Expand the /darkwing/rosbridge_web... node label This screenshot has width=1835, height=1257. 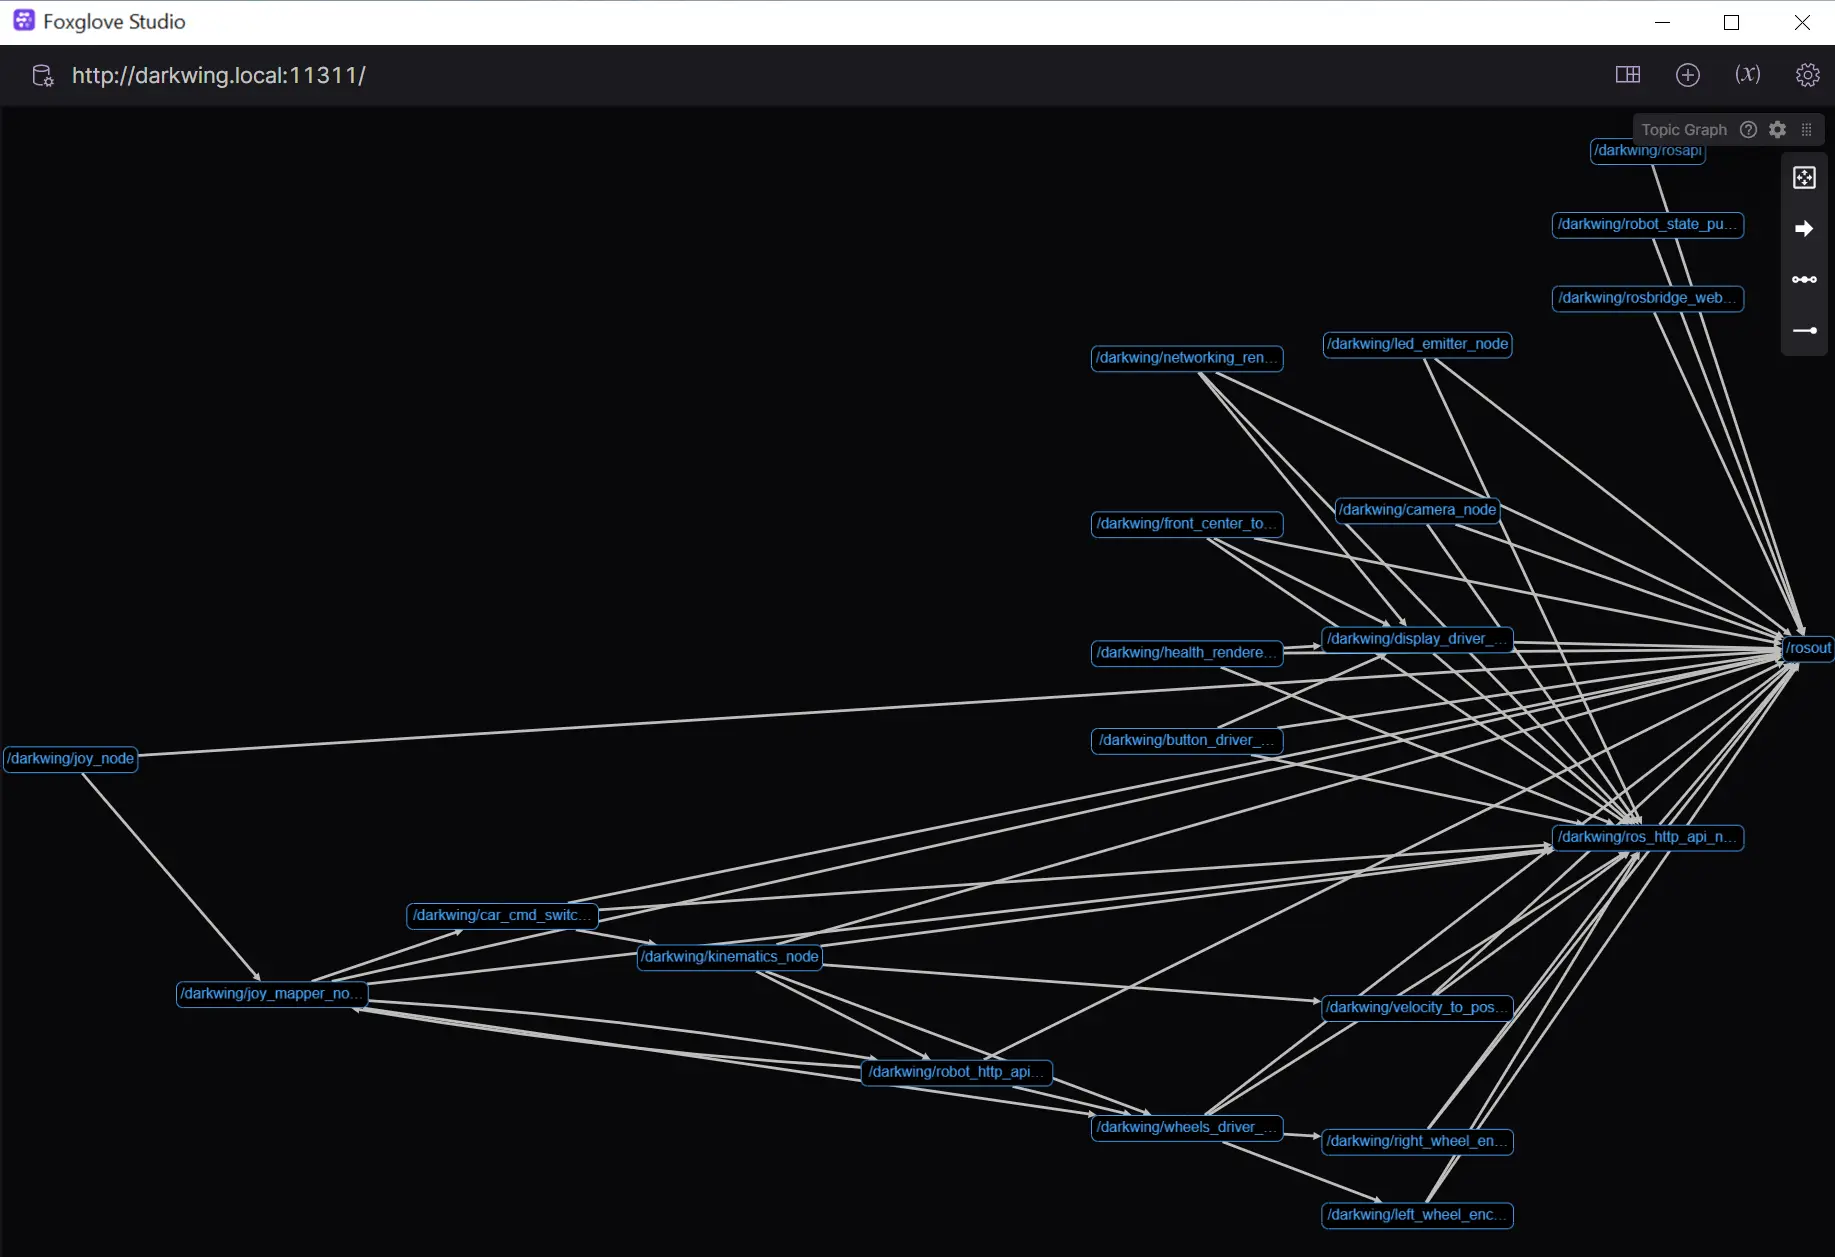[1646, 298]
